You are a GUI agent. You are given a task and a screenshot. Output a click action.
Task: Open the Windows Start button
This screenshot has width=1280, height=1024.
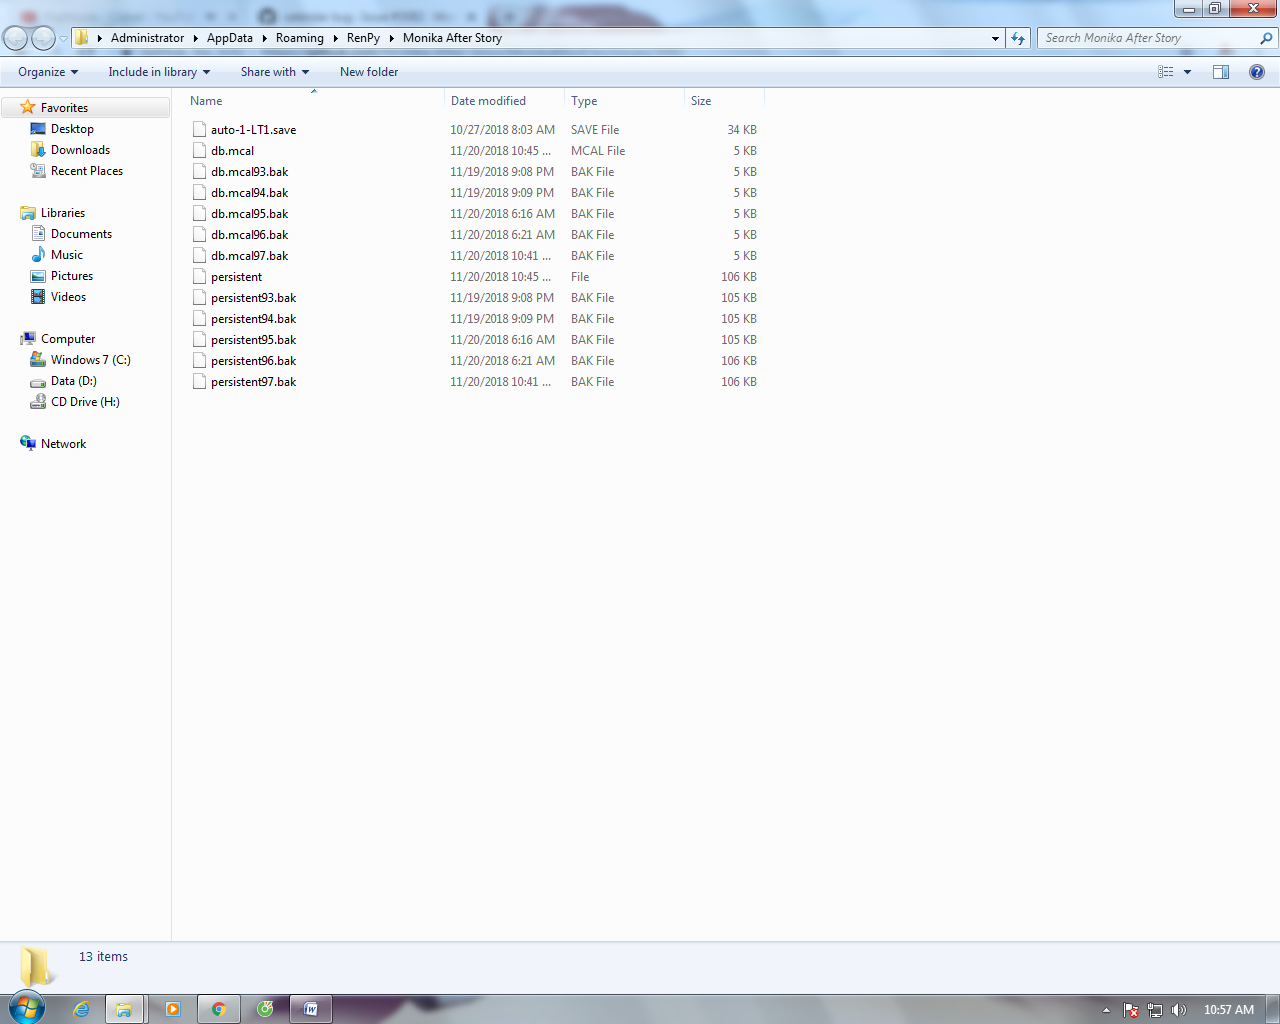[27, 1008]
